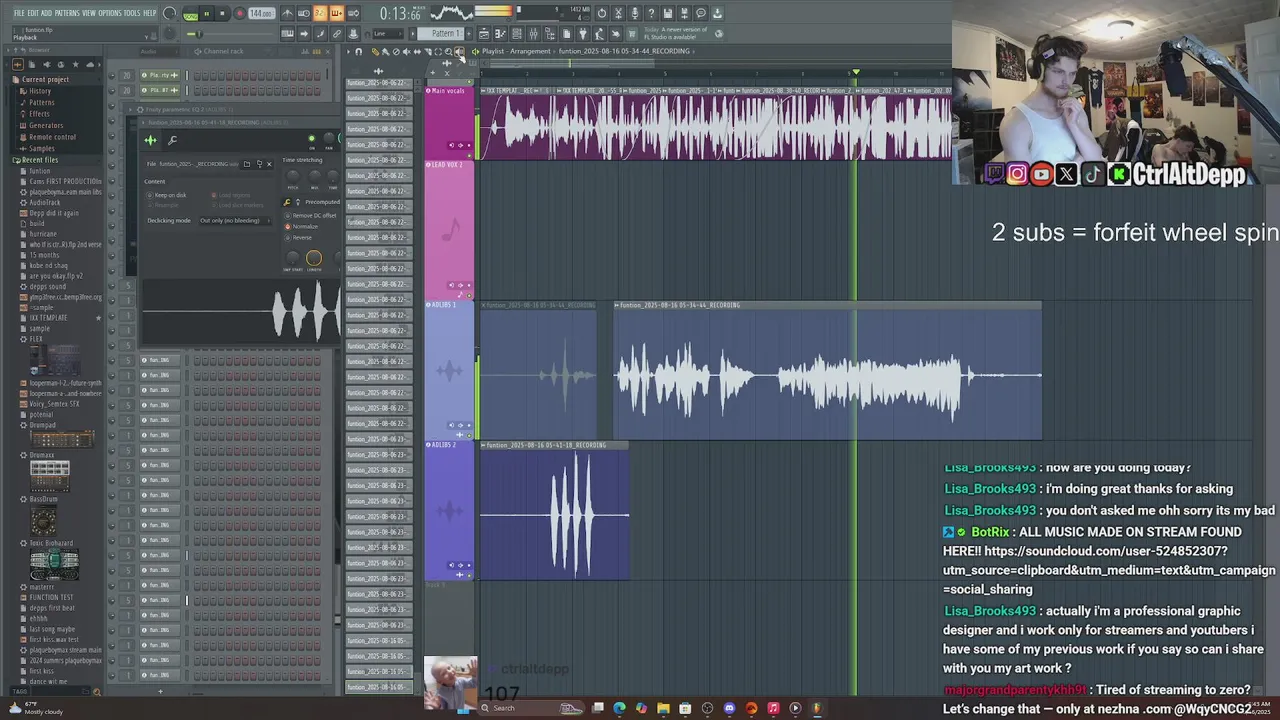Open History in browser tree
This screenshot has height=720, width=1280.
click(x=40, y=91)
